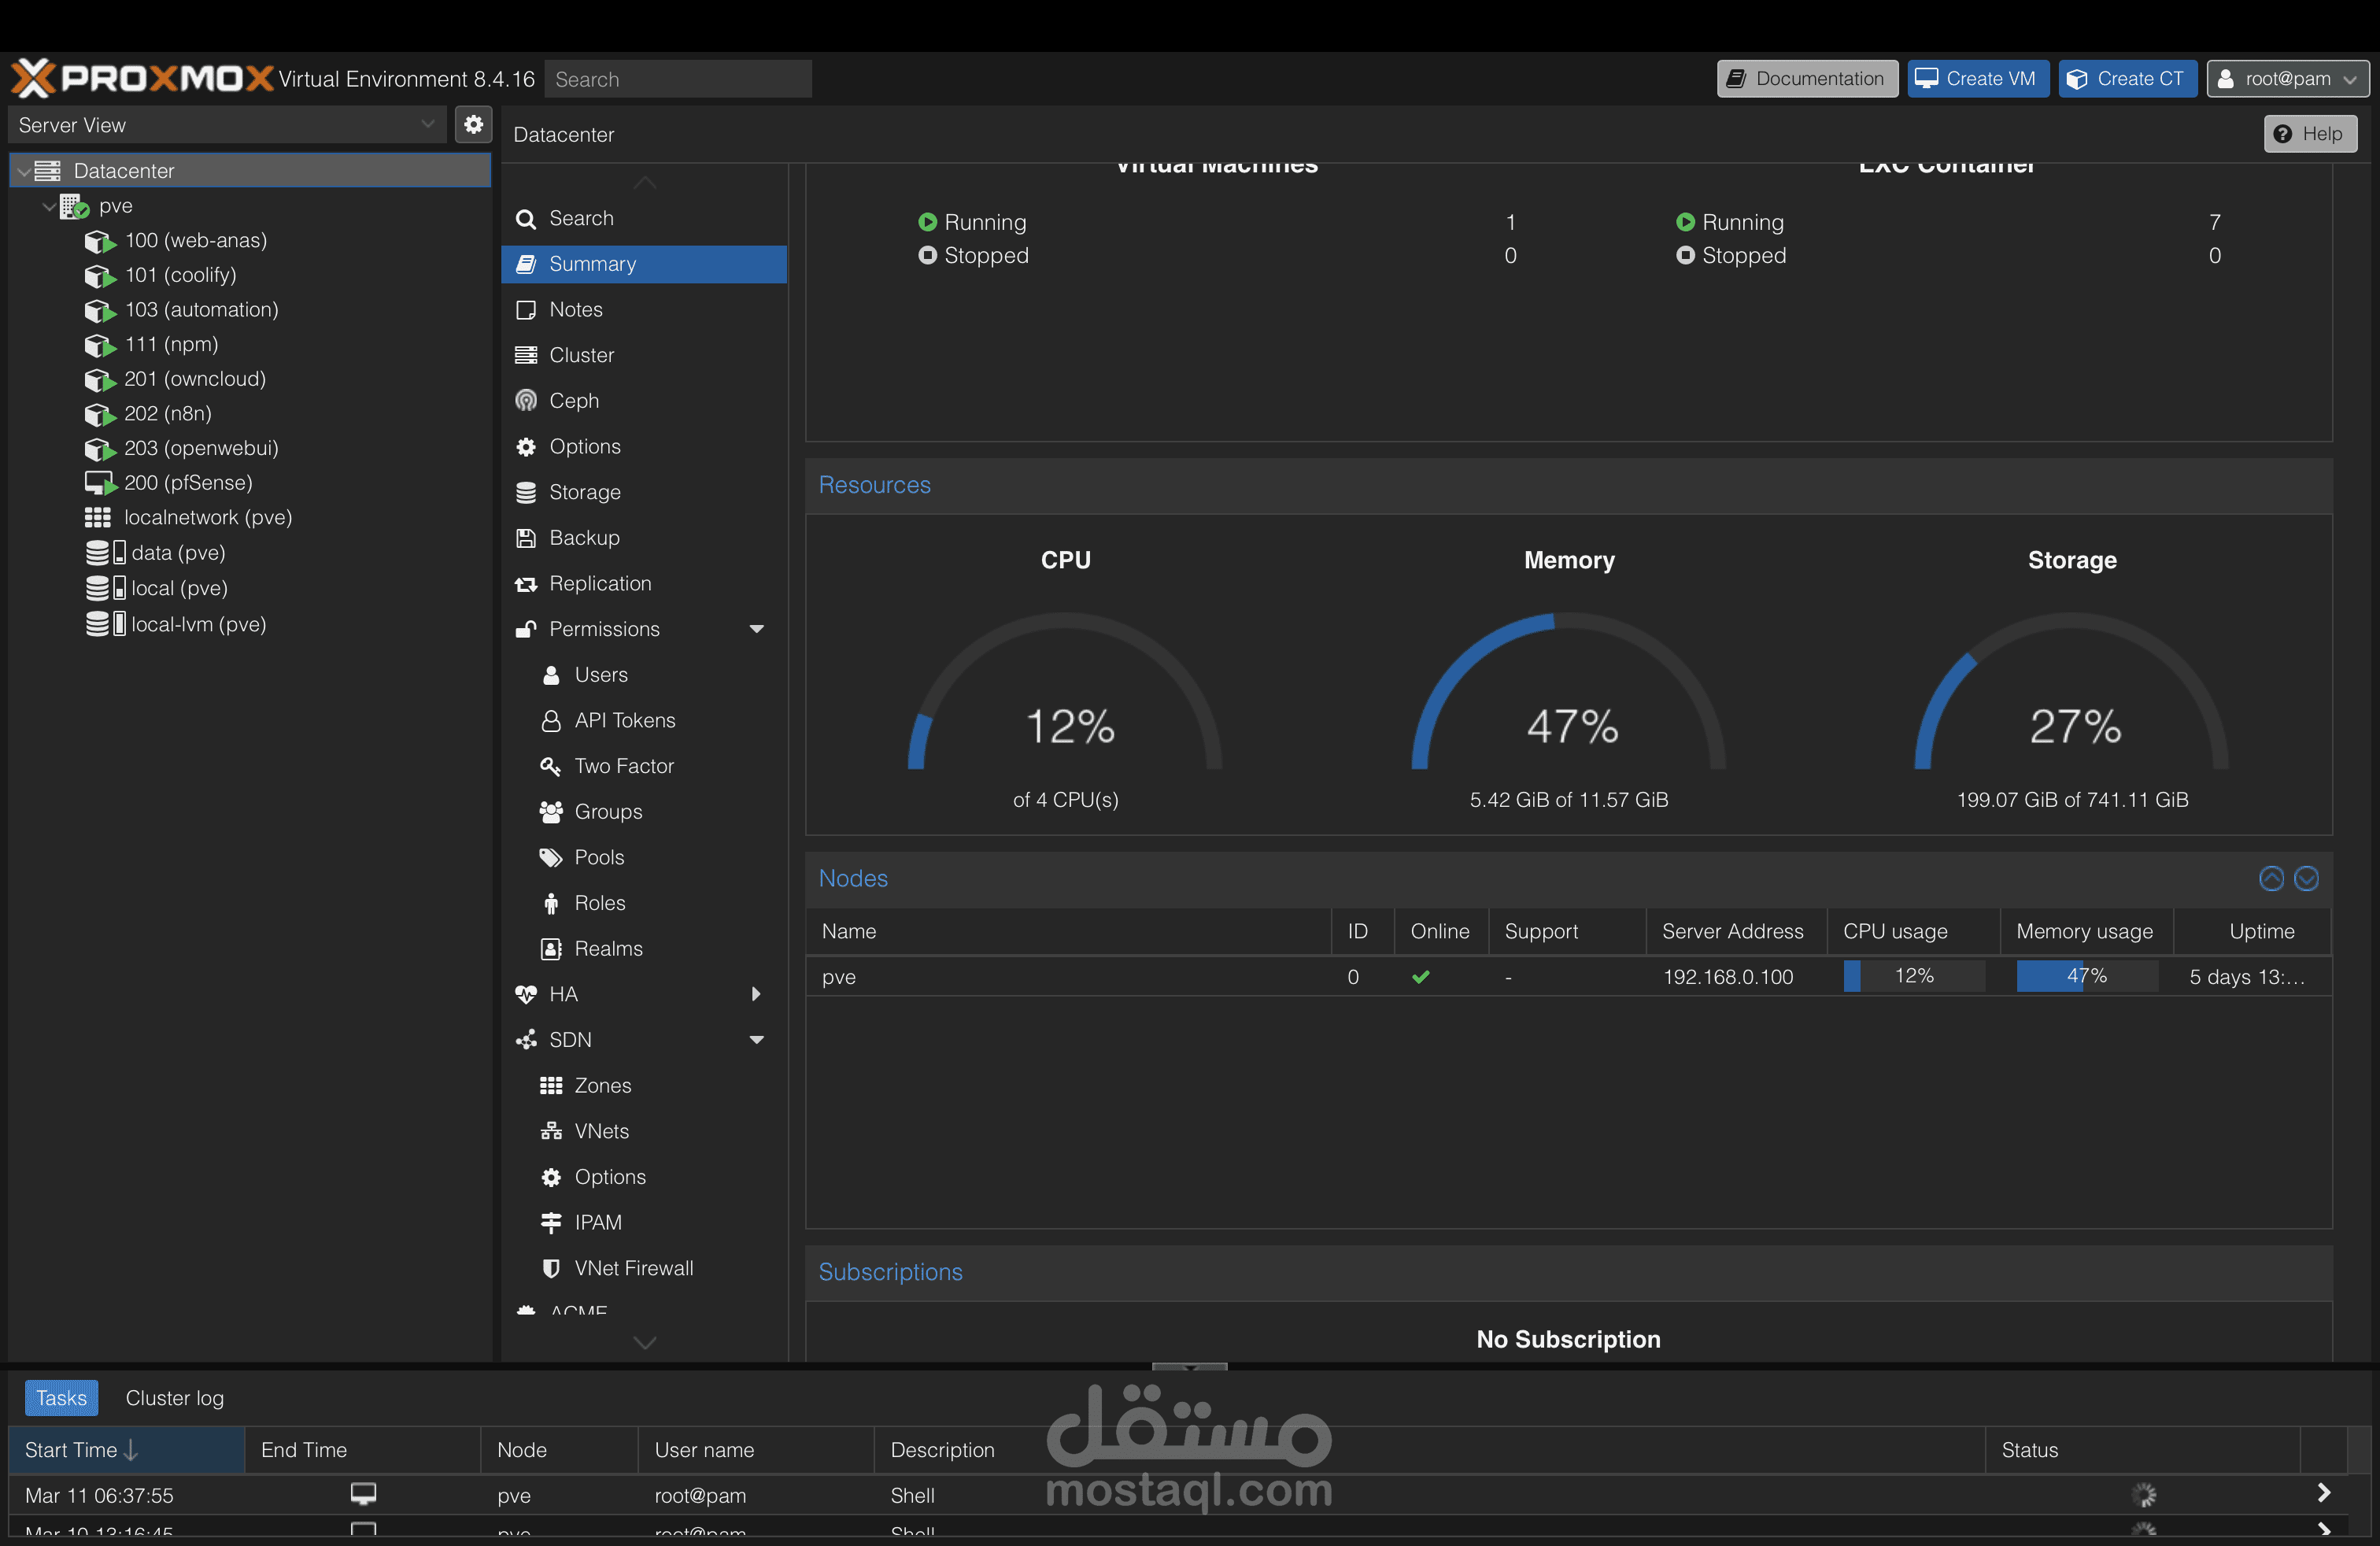Expand the Nodes panel with down arrow
Image resolution: width=2380 pixels, height=1546 pixels.
2306,878
